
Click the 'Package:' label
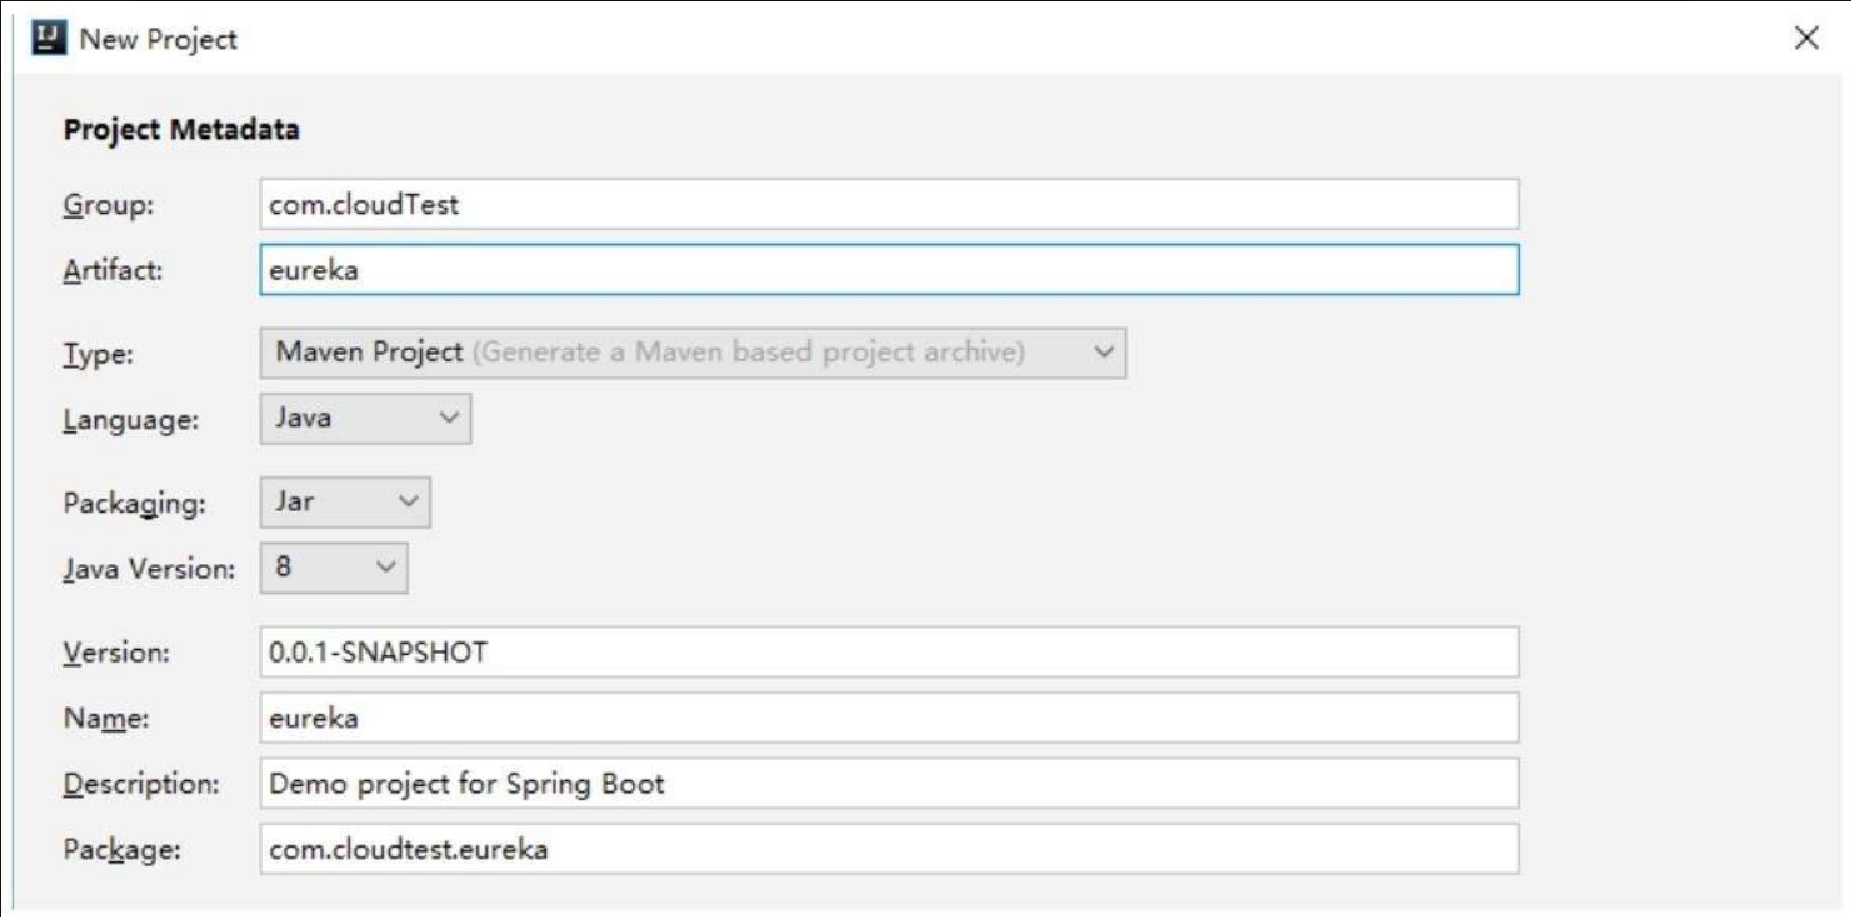coord(122,850)
